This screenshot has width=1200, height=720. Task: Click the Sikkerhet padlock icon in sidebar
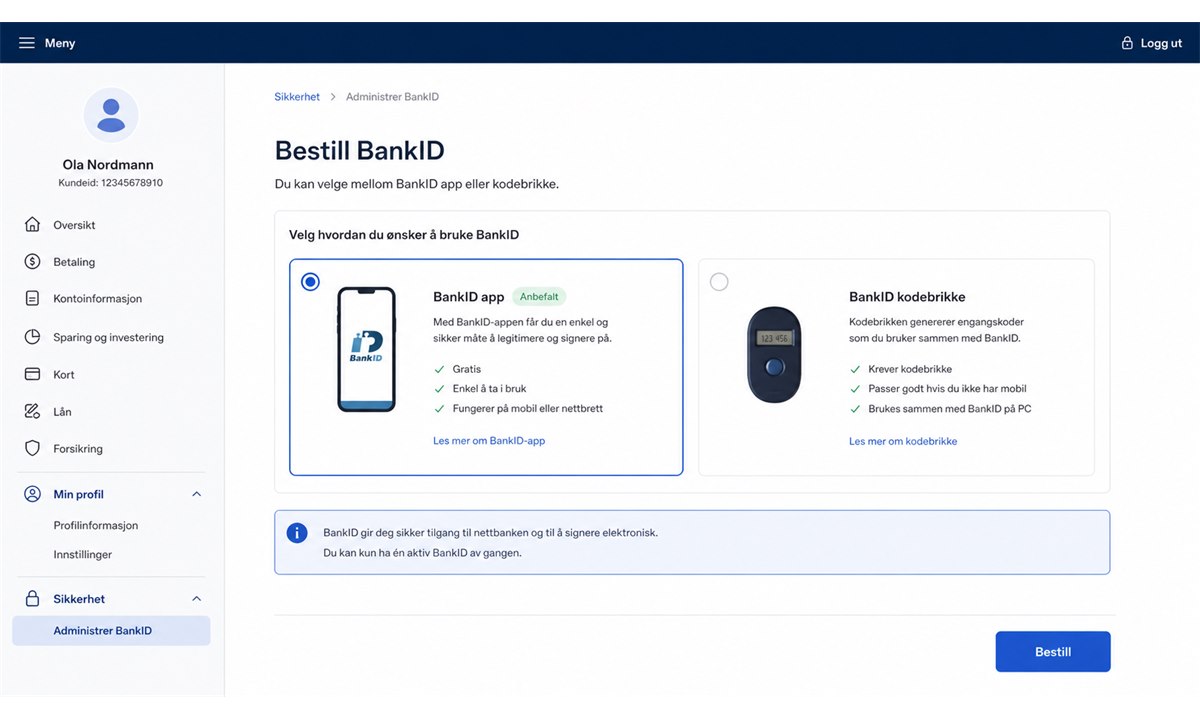click(32, 599)
